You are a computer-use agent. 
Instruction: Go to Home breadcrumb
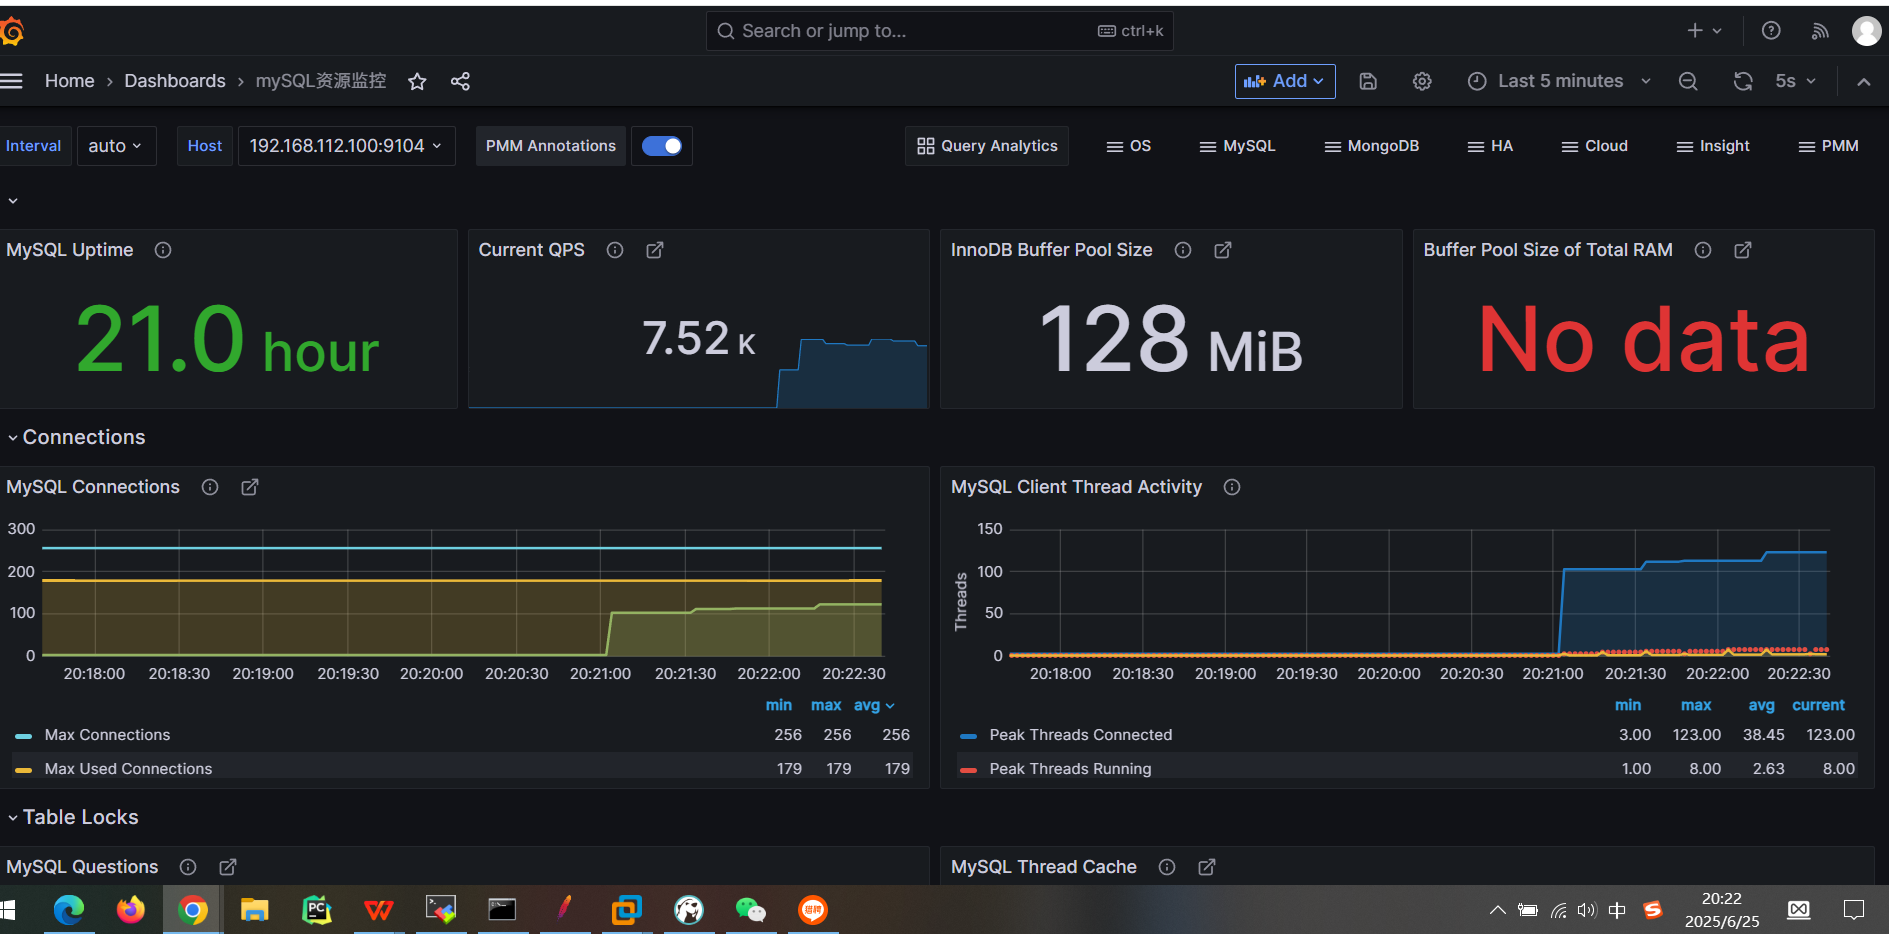pos(69,81)
